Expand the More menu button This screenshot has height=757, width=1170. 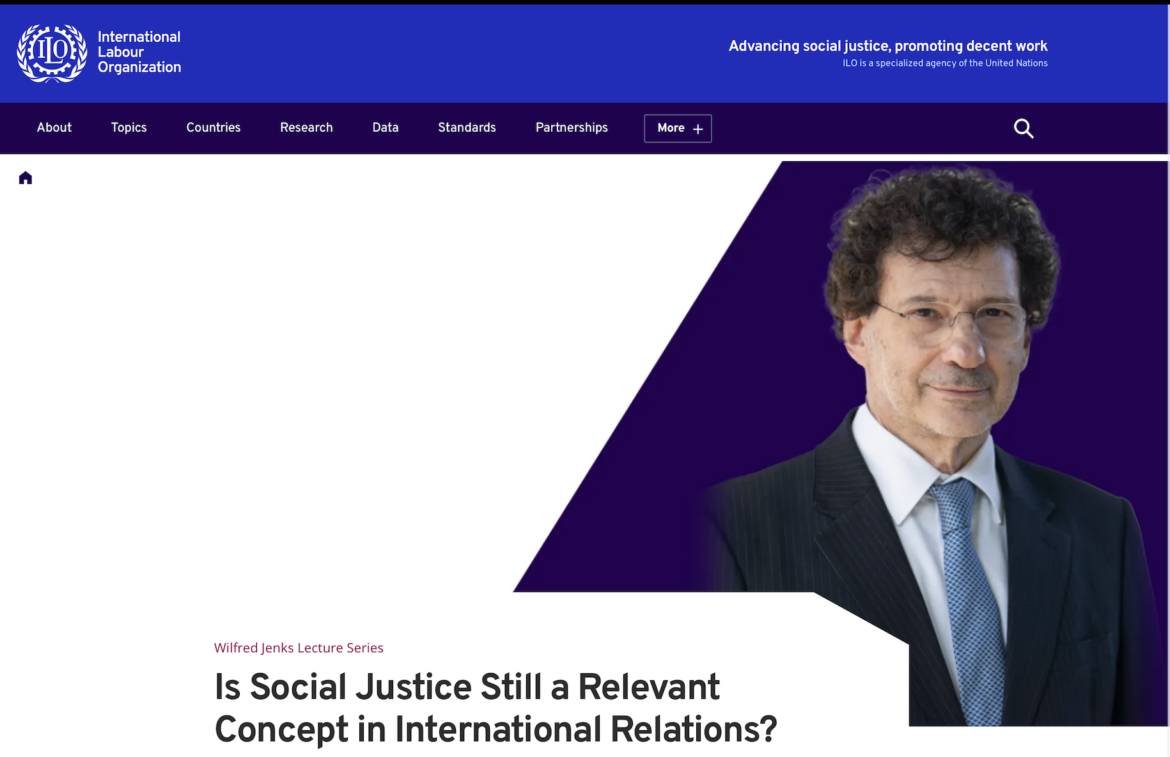click(x=678, y=128)
